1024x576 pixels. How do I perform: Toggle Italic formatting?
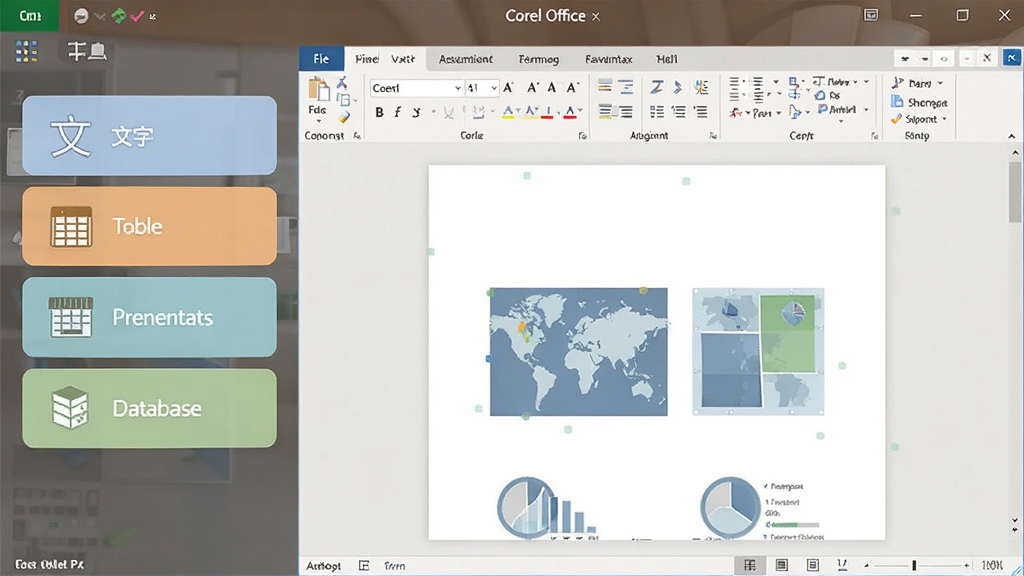tap(397, 112)
